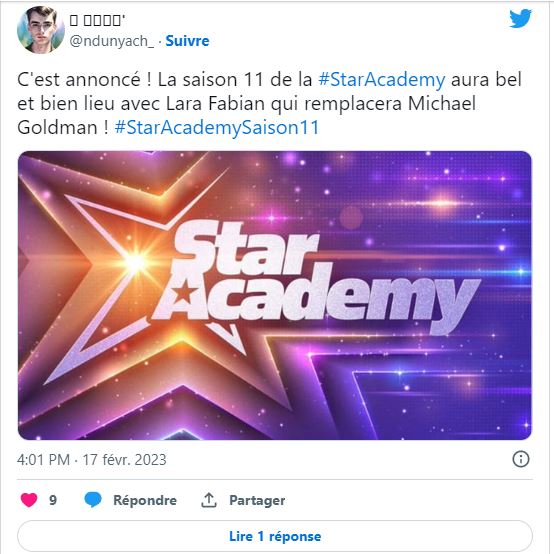This screenshot has height=554, width=554.
Task: Open the user's profile avatar picture
Action: click(41, 30)
